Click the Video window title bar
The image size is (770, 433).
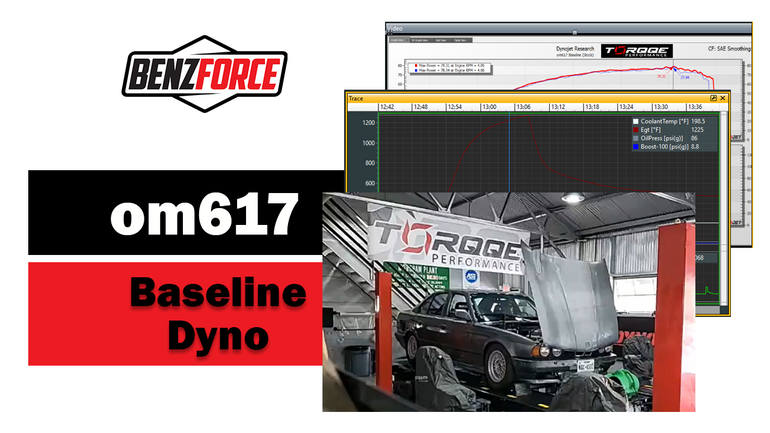click(x=569, y=28)
